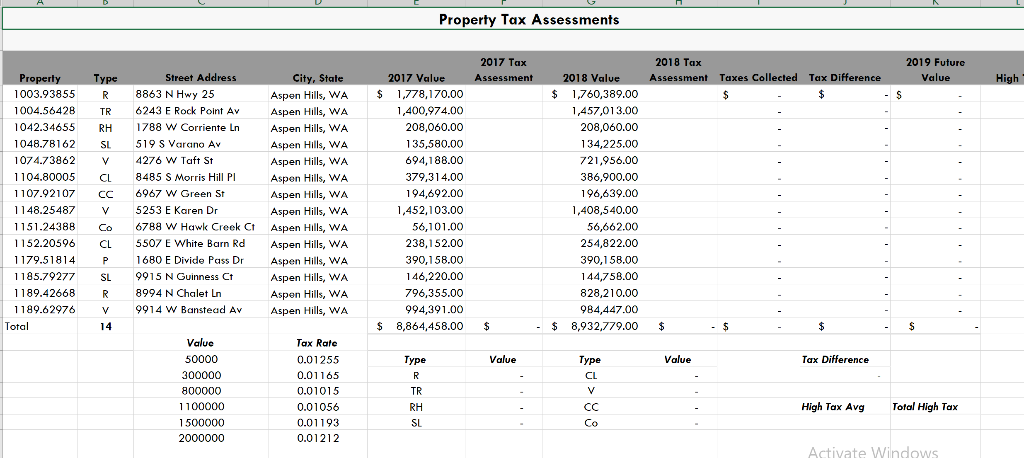Click 2017 value 694,188.00
The width and height of the screenshot is (1024, 458).
(434, 160)
